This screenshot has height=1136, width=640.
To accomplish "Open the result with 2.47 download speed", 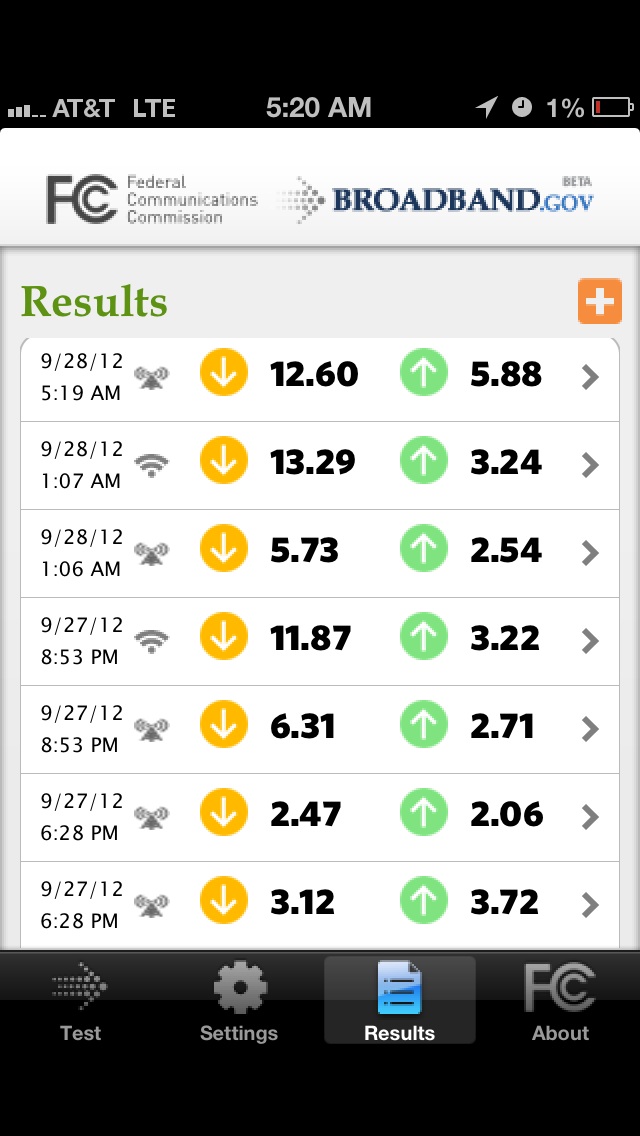I will click(320, 817).
